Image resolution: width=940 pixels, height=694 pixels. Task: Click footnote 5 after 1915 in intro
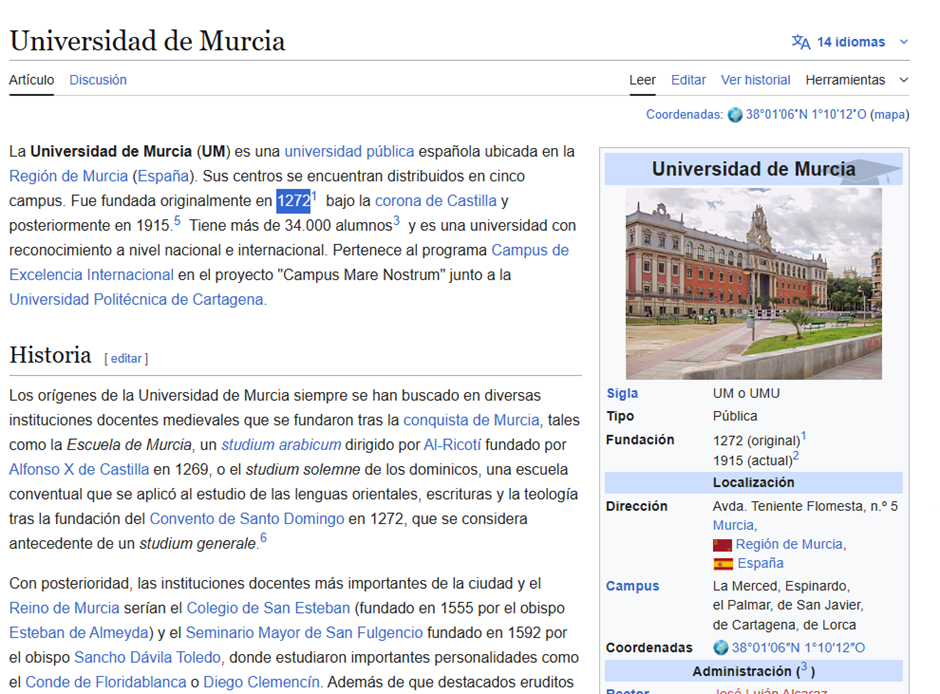(177, 220)
